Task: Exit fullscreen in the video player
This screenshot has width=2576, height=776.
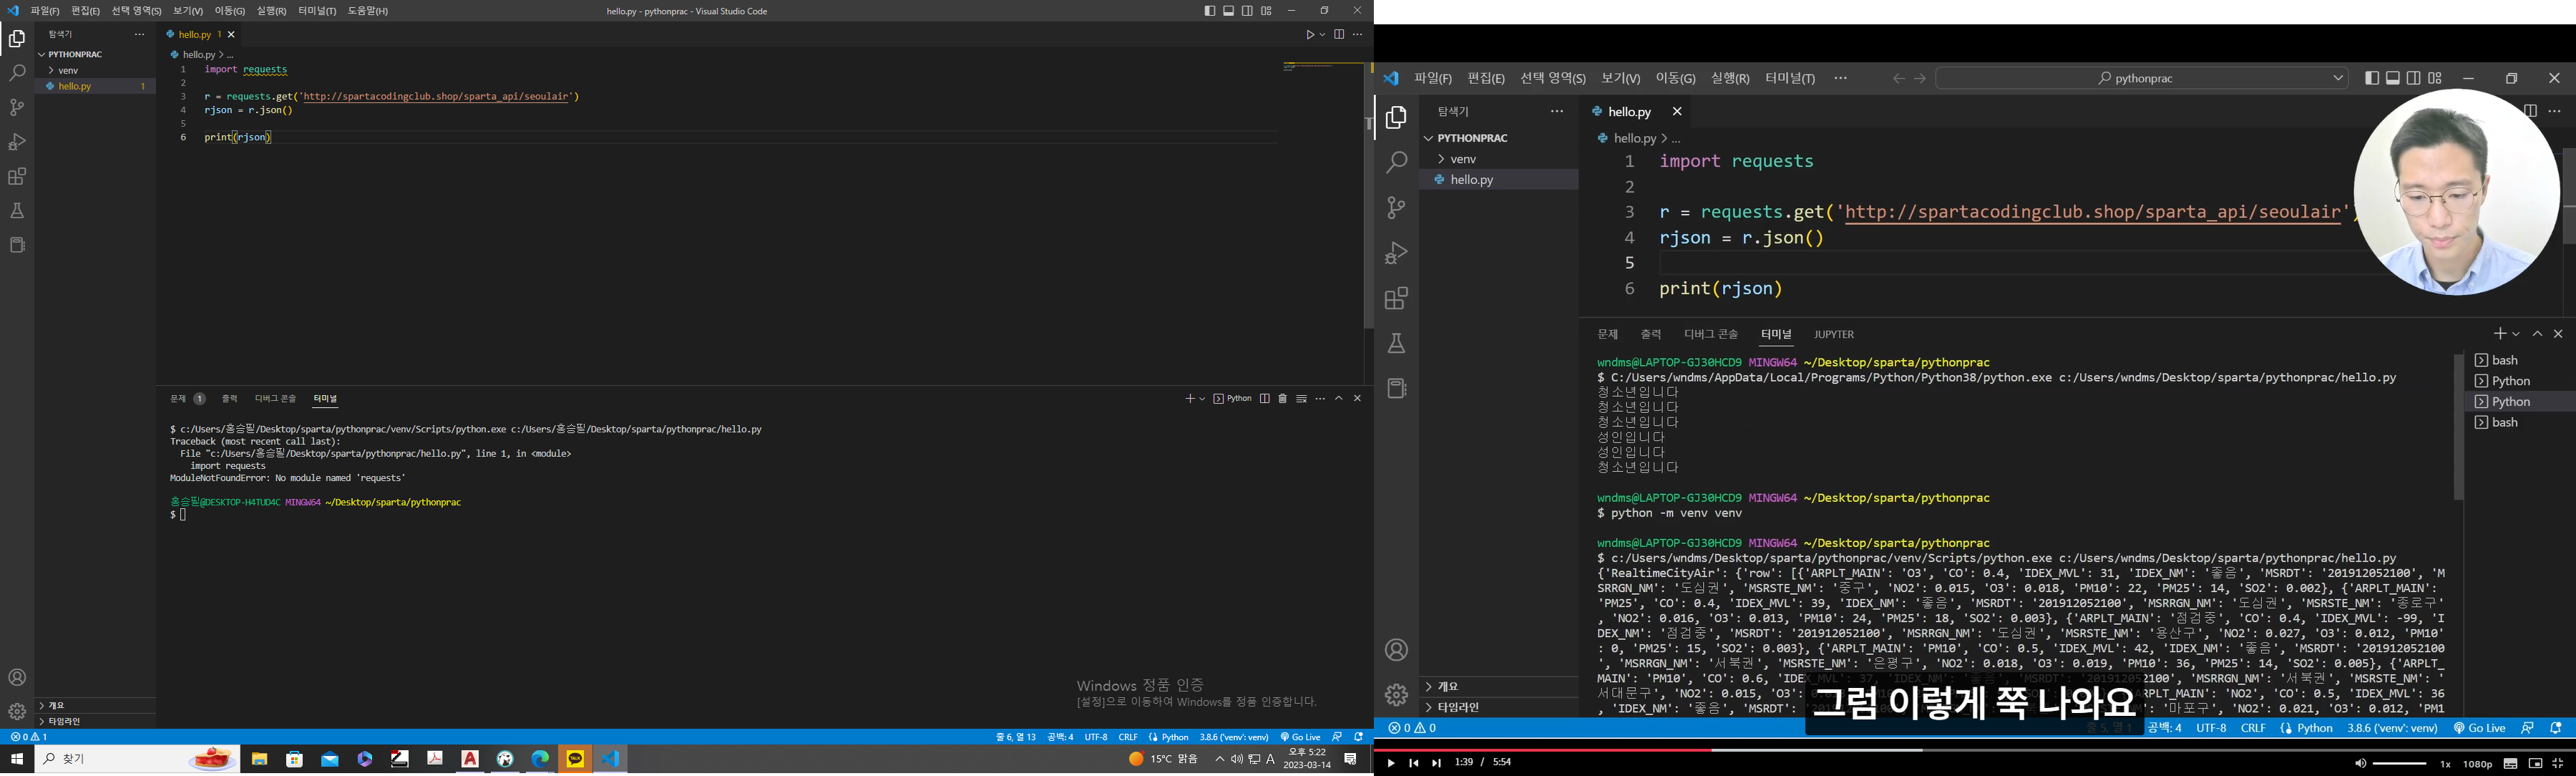Action: point(2558,763)
